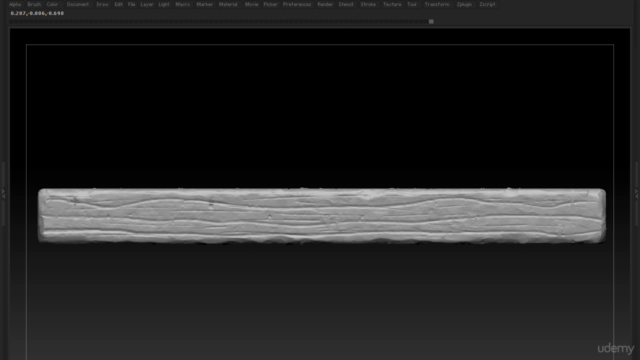Open the File menu

click(131, 4)
